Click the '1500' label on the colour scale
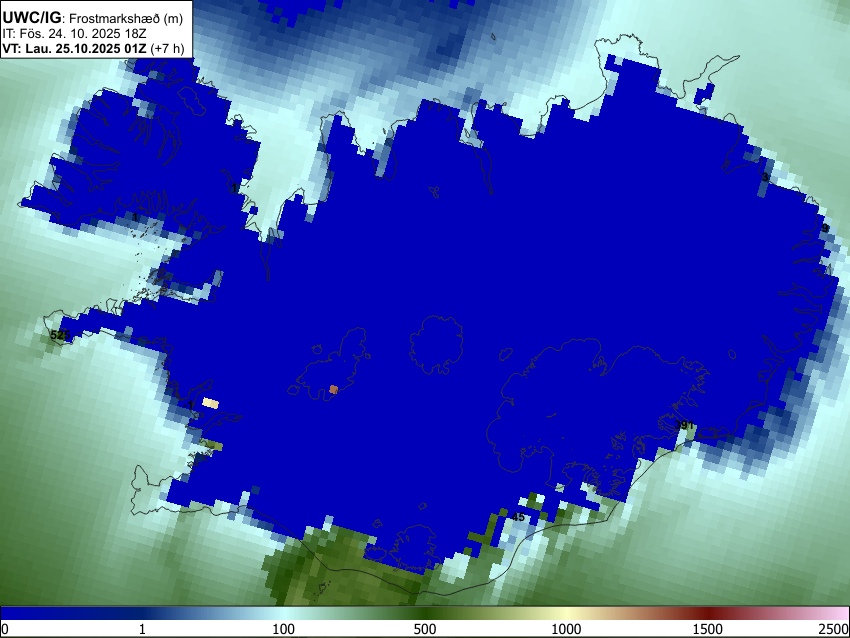The width and height of the screenshot is (850, 638). coord(708,629)
